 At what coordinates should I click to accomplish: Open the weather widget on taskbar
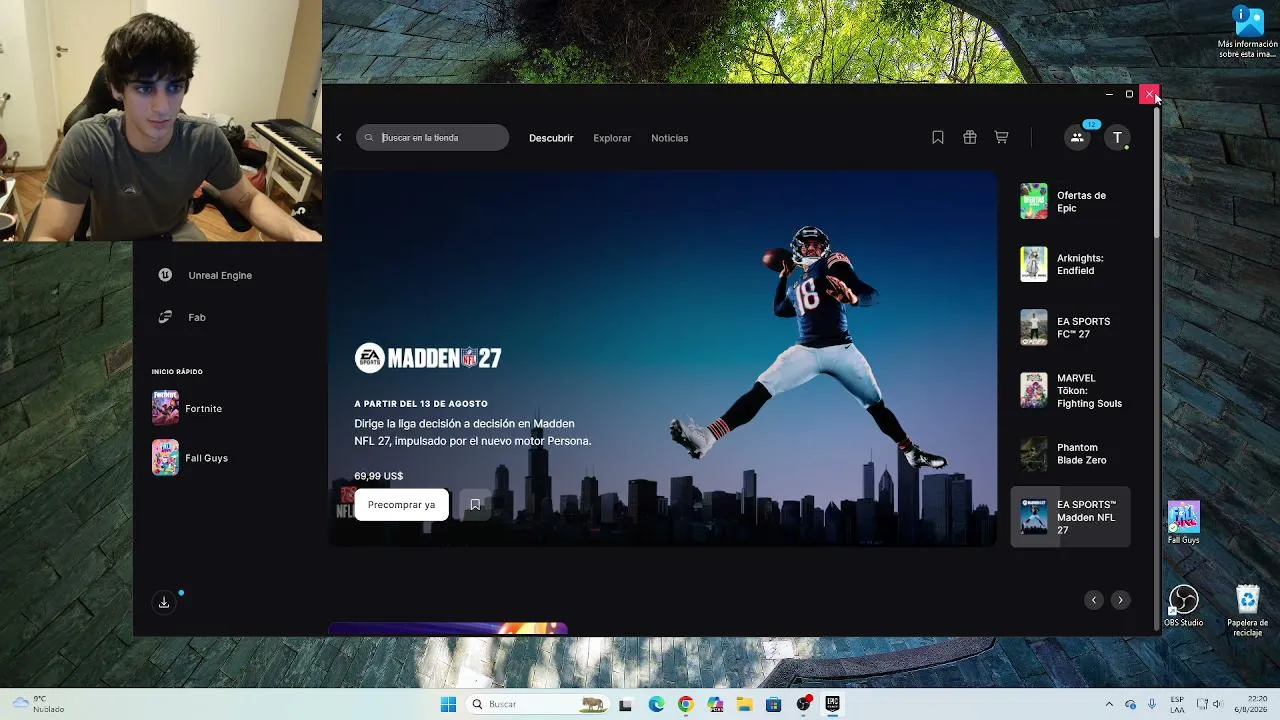40,704
